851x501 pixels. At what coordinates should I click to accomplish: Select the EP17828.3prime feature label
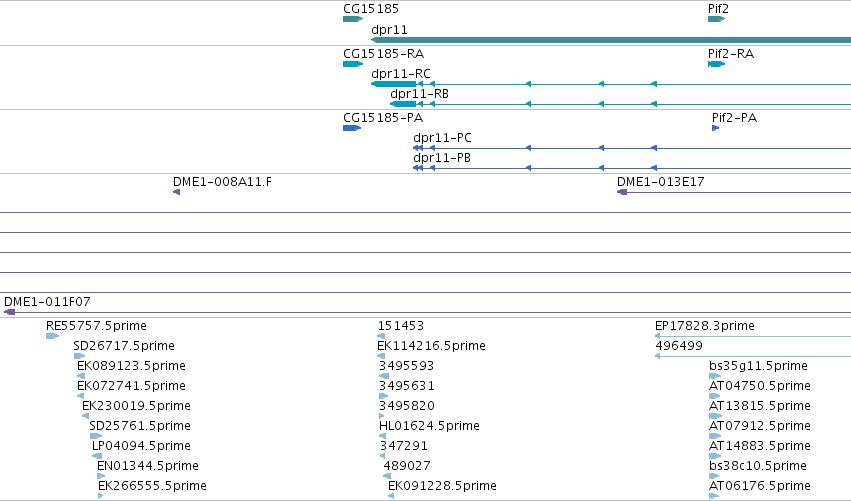tap(704, 326)
